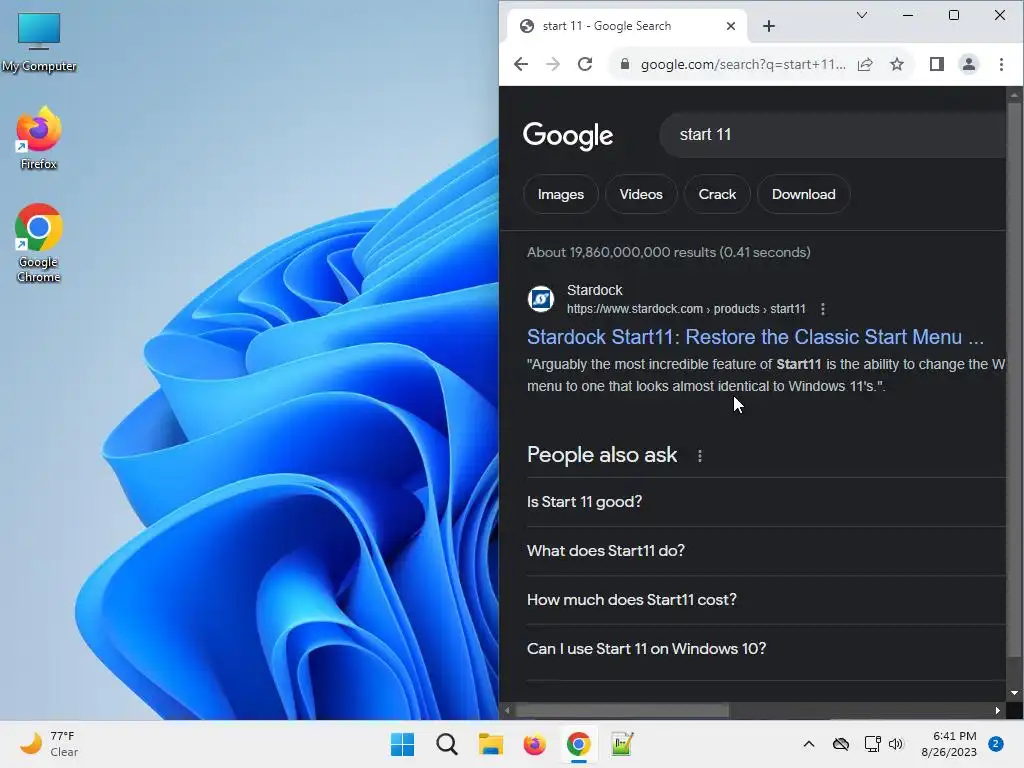This screenshot has width=1024, height=768.
Task: Click Stardock favicon on the result
Action: tap(541, 299)
